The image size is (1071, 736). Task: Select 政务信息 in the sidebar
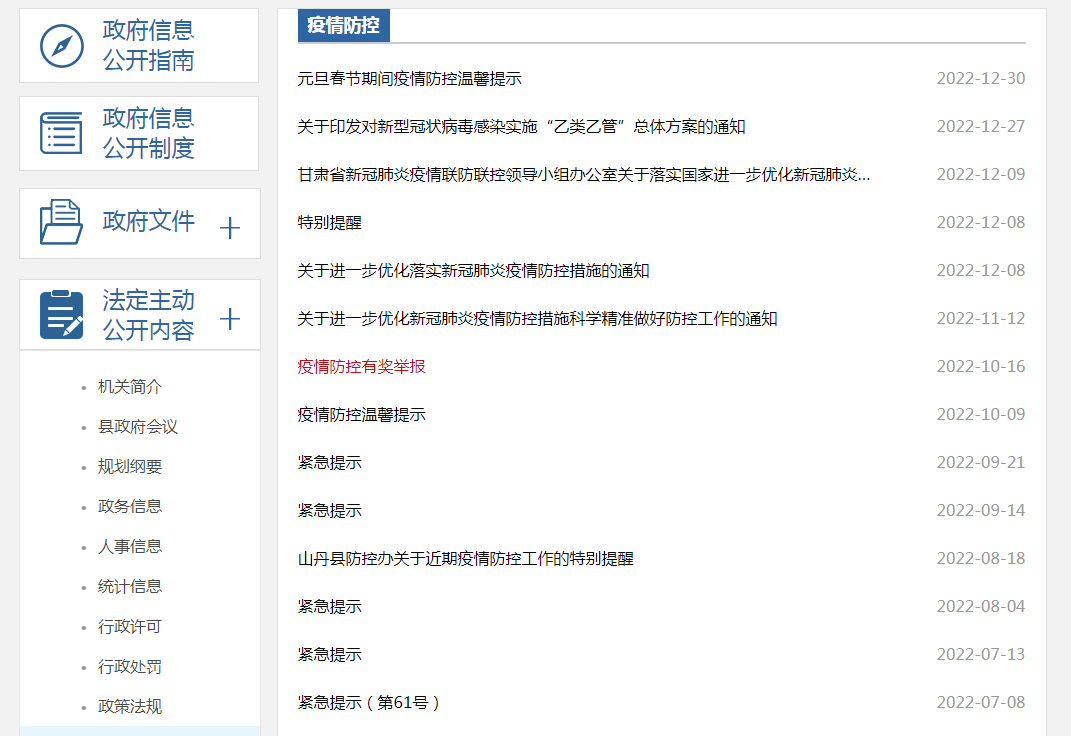(x=130, y=506)
